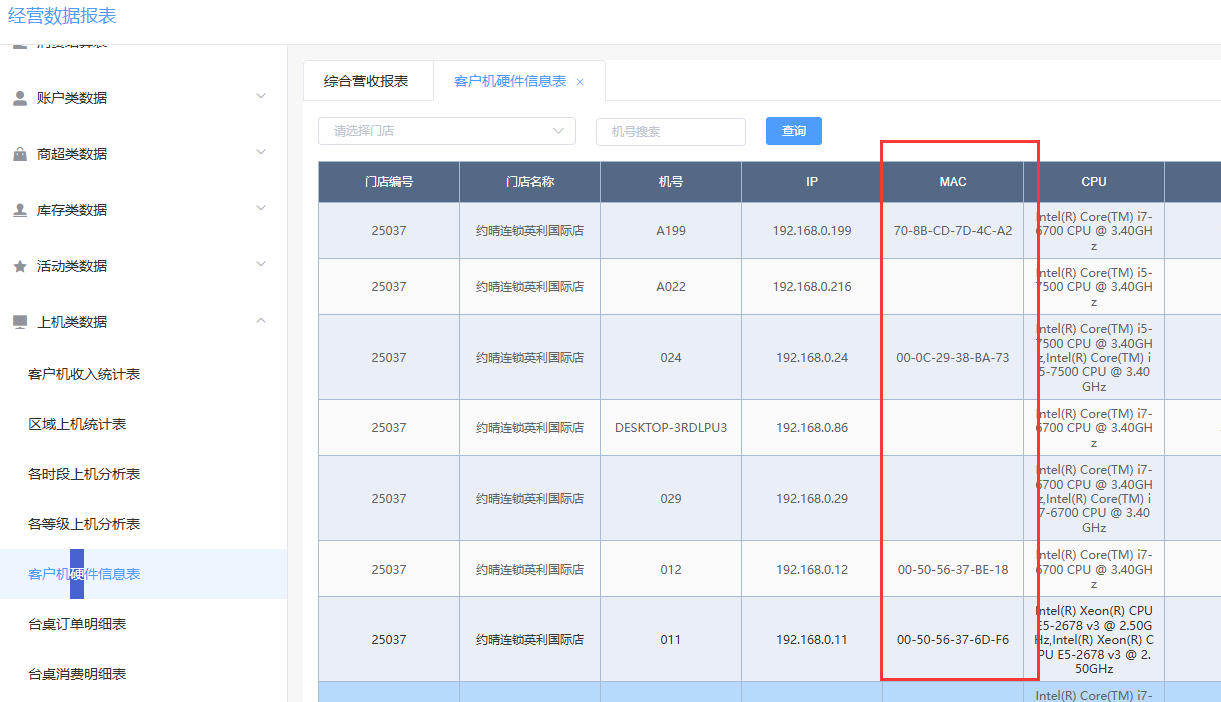
Task: Select machine number cell A199
Action: [x=671, y=231]
